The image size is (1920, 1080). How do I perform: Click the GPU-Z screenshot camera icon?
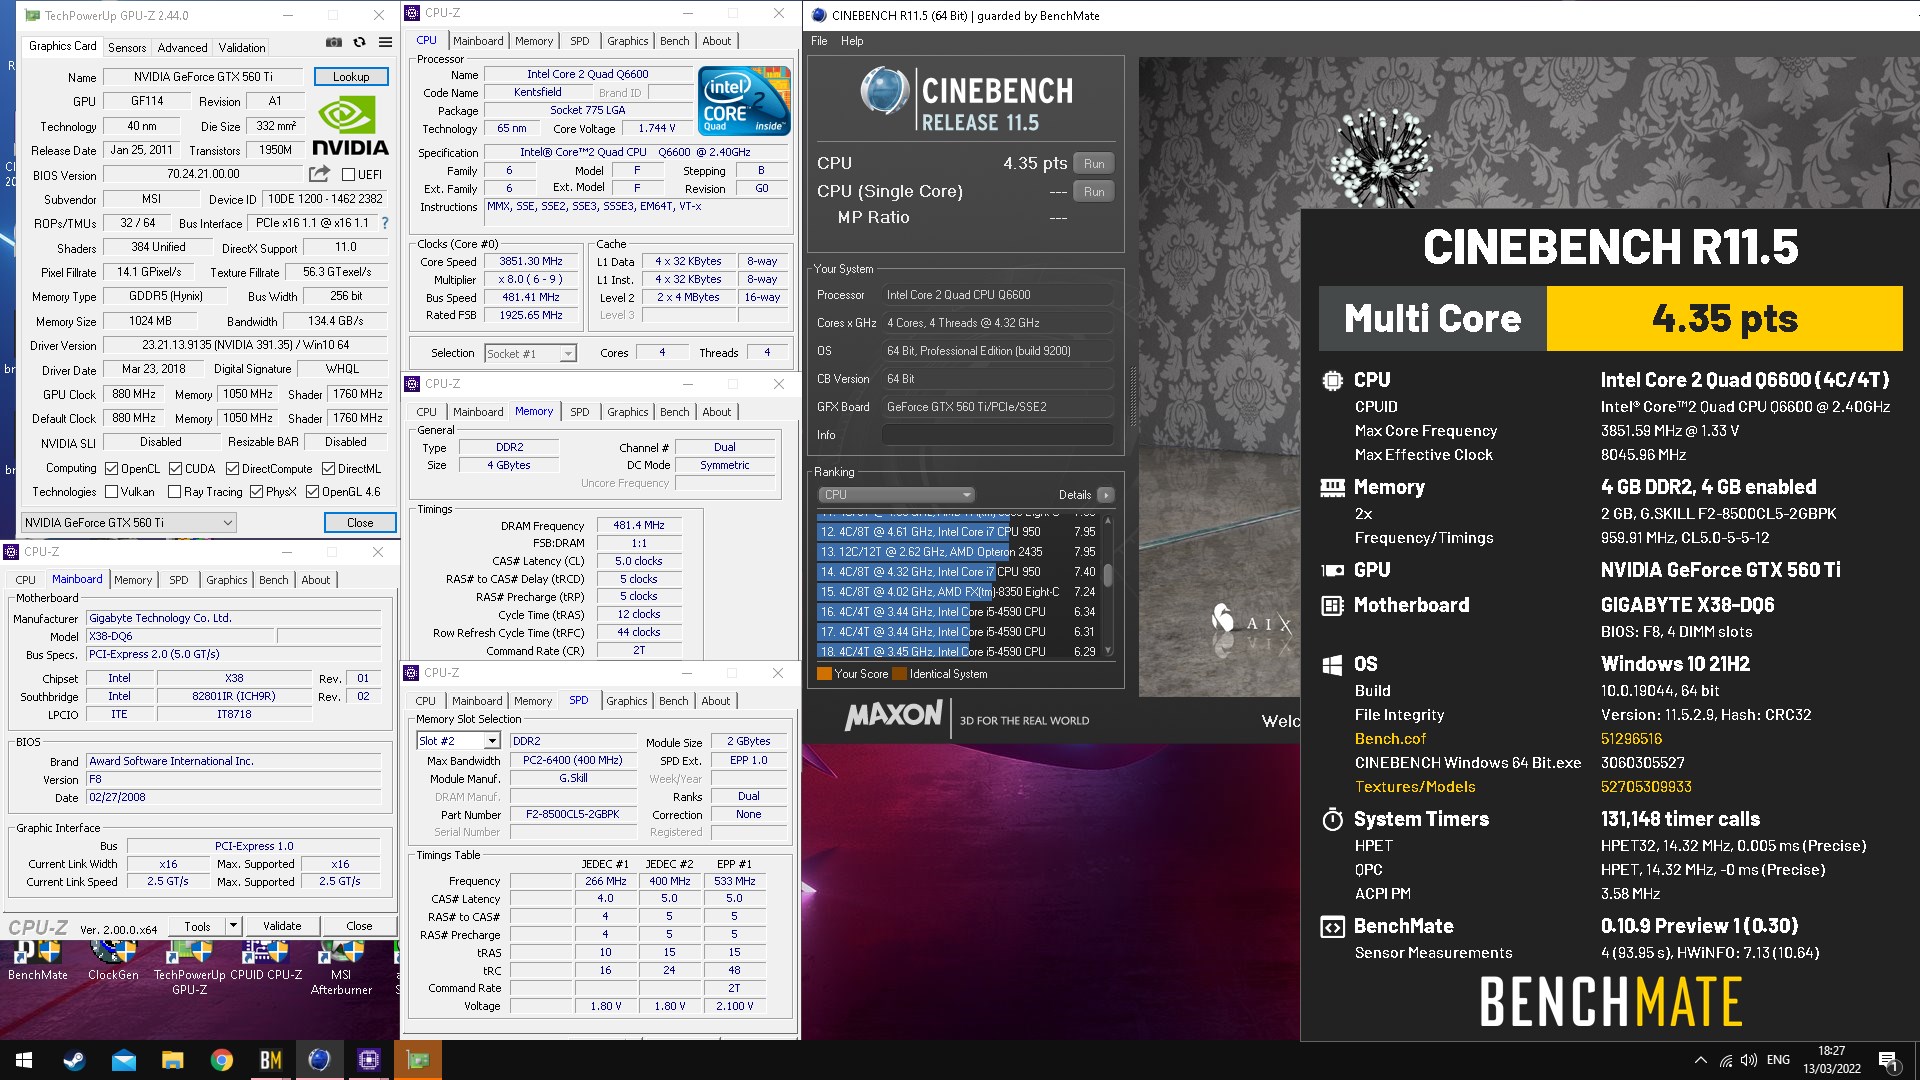click(x=334, y=43)
